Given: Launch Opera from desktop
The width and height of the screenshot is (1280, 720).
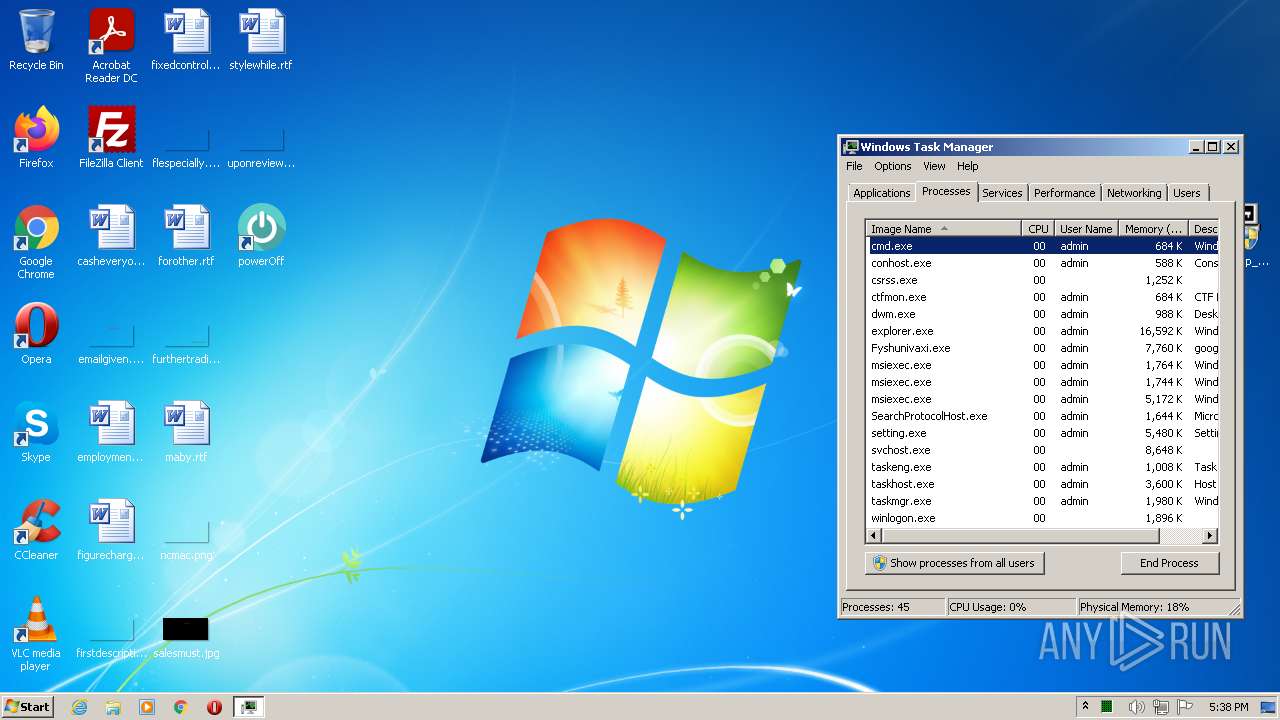Looking at the screenshot, I should click(x=36, y=334).
